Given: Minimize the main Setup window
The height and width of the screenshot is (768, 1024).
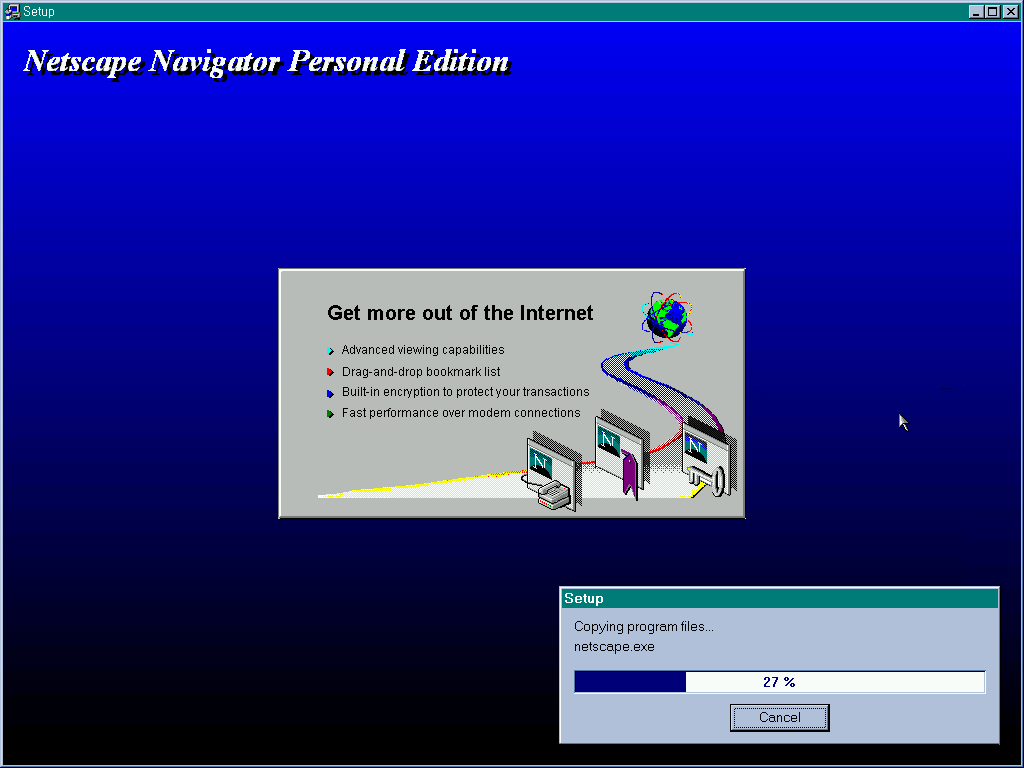Looking at the screenshot, I should tap(976, 11).
